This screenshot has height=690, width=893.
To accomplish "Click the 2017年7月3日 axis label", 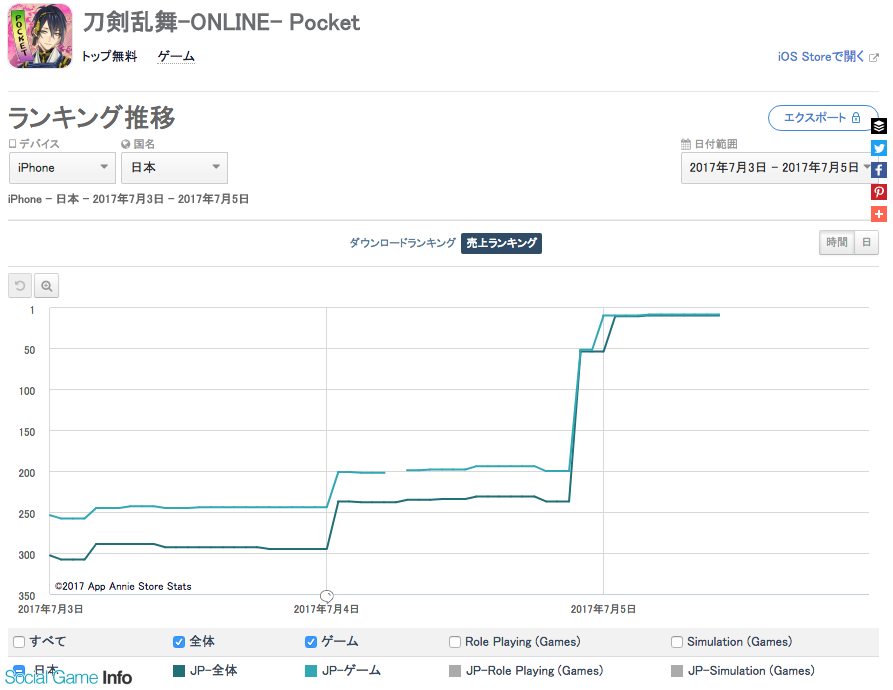I will tap(50, 609).
